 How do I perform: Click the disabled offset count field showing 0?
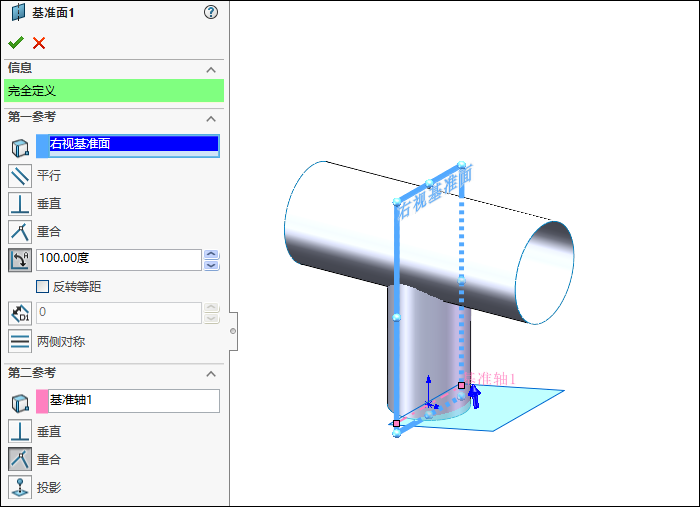tap(119, 313)
